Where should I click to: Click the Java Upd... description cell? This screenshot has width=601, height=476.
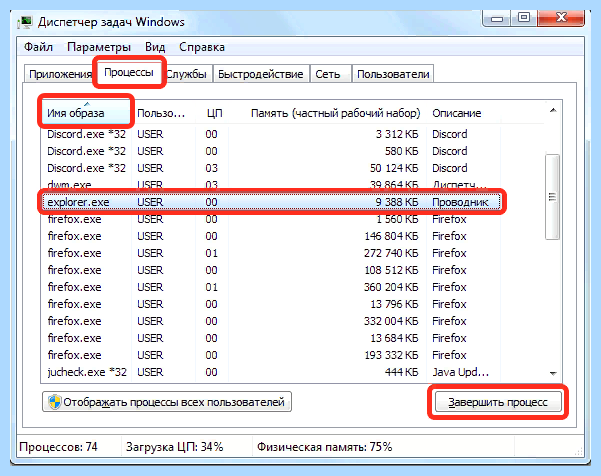(461, 372)
